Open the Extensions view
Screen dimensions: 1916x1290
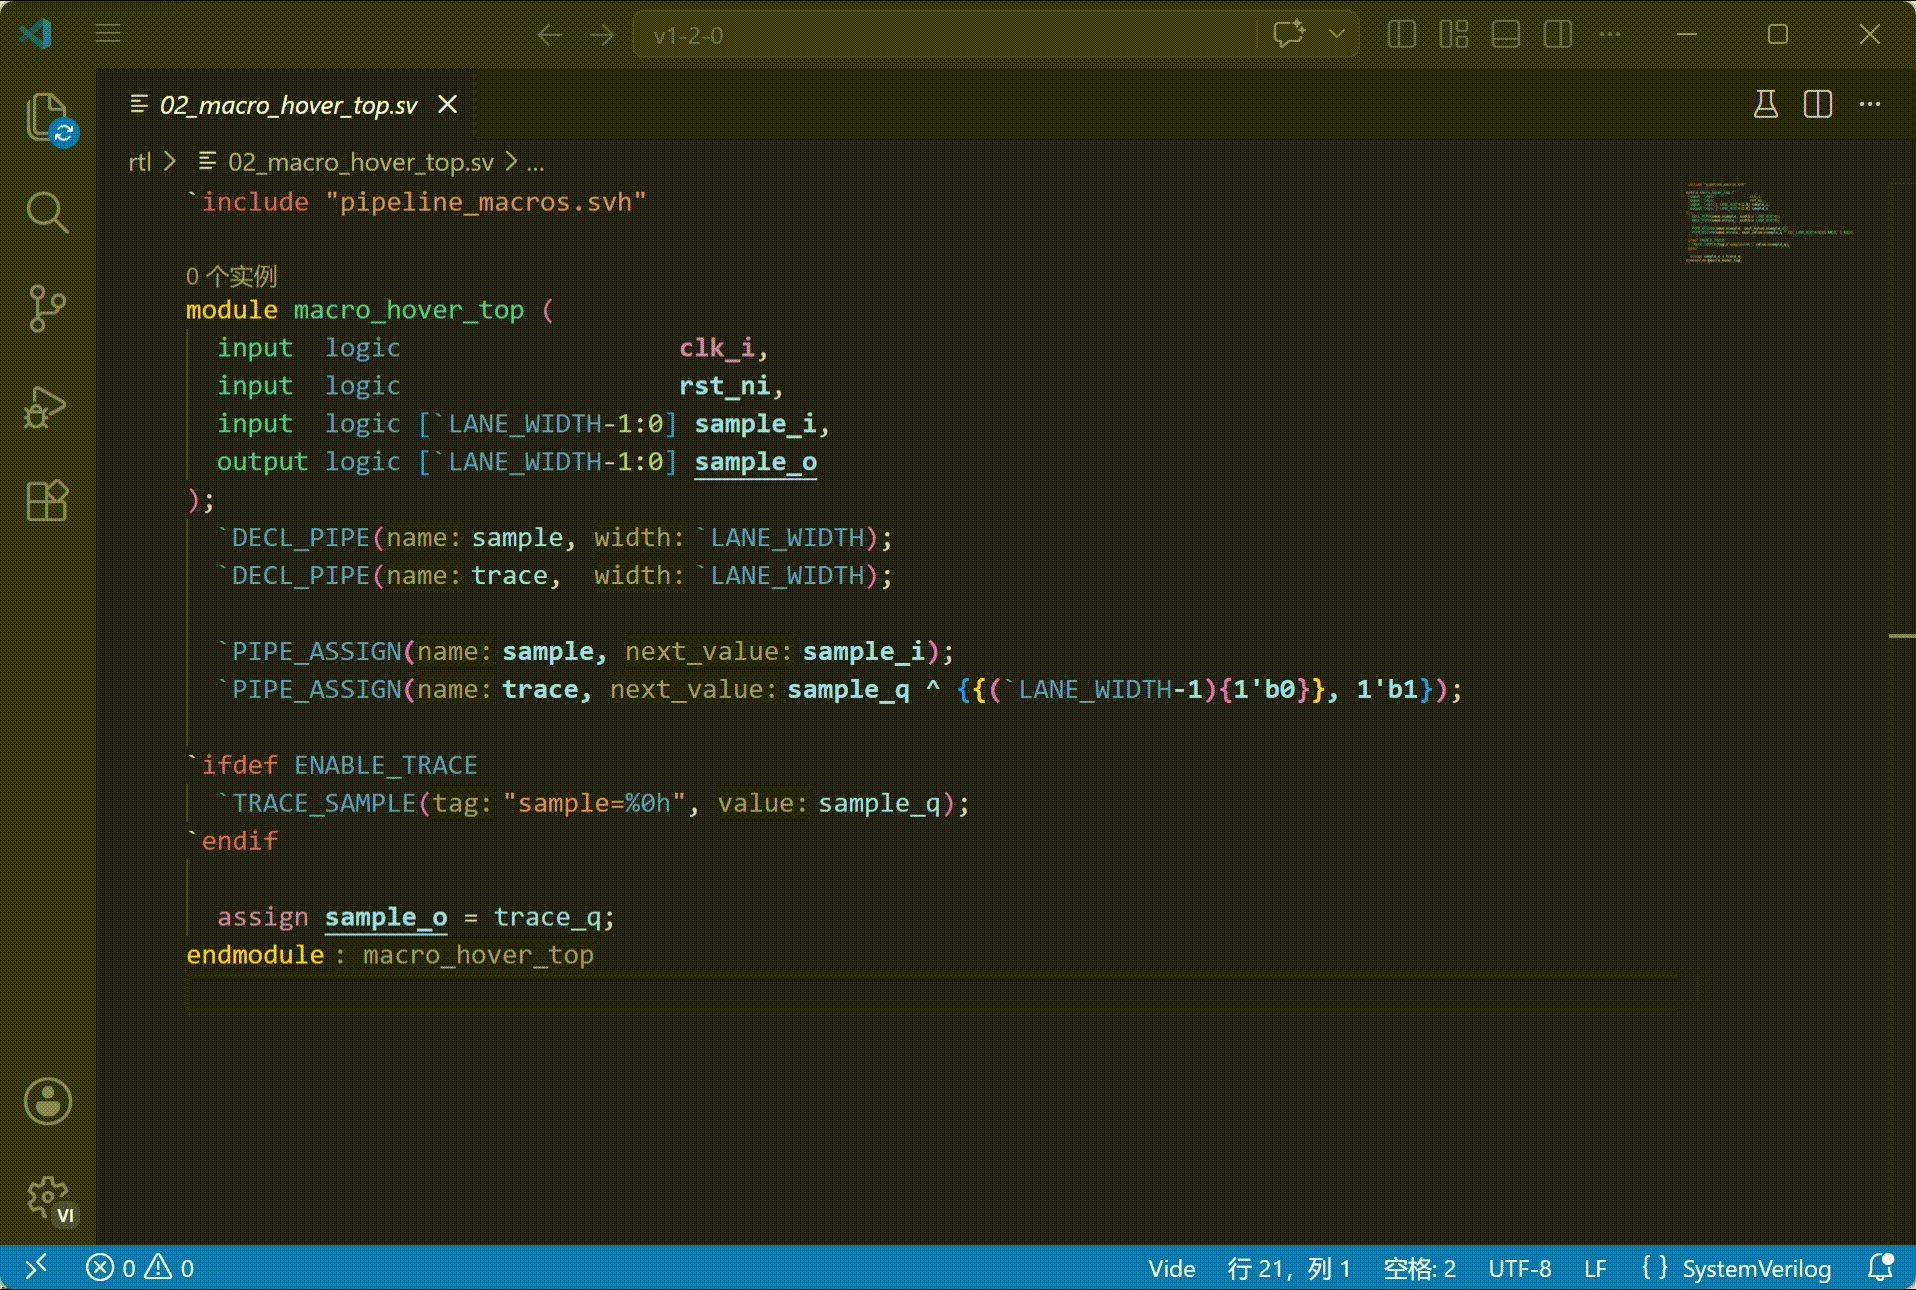(47, 500)
